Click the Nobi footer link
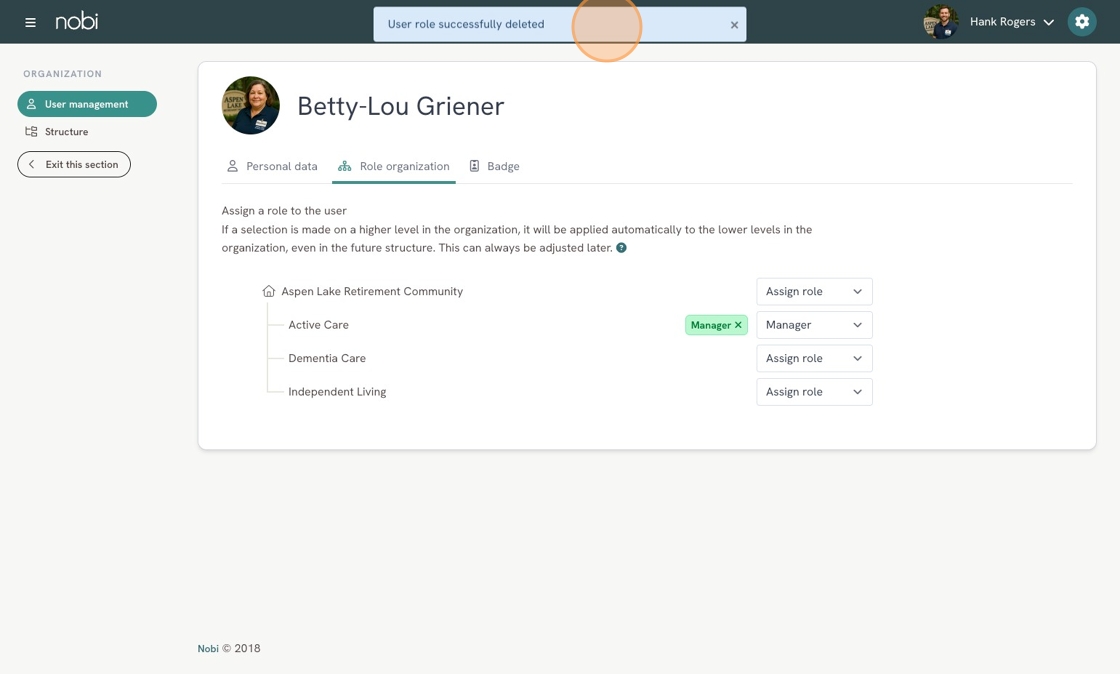This screenshot has height=674, width=1120. click(x=208, y=649)
